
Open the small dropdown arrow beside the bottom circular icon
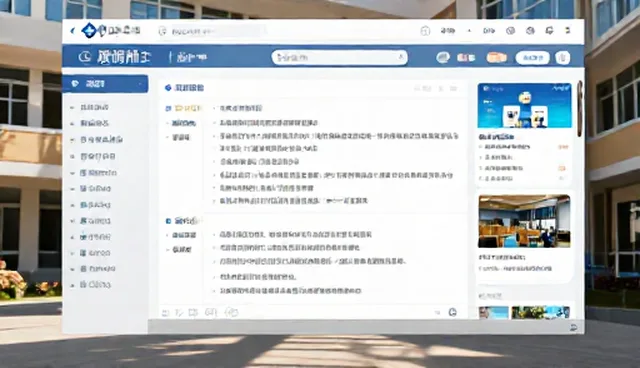click(x=438, y=313)
